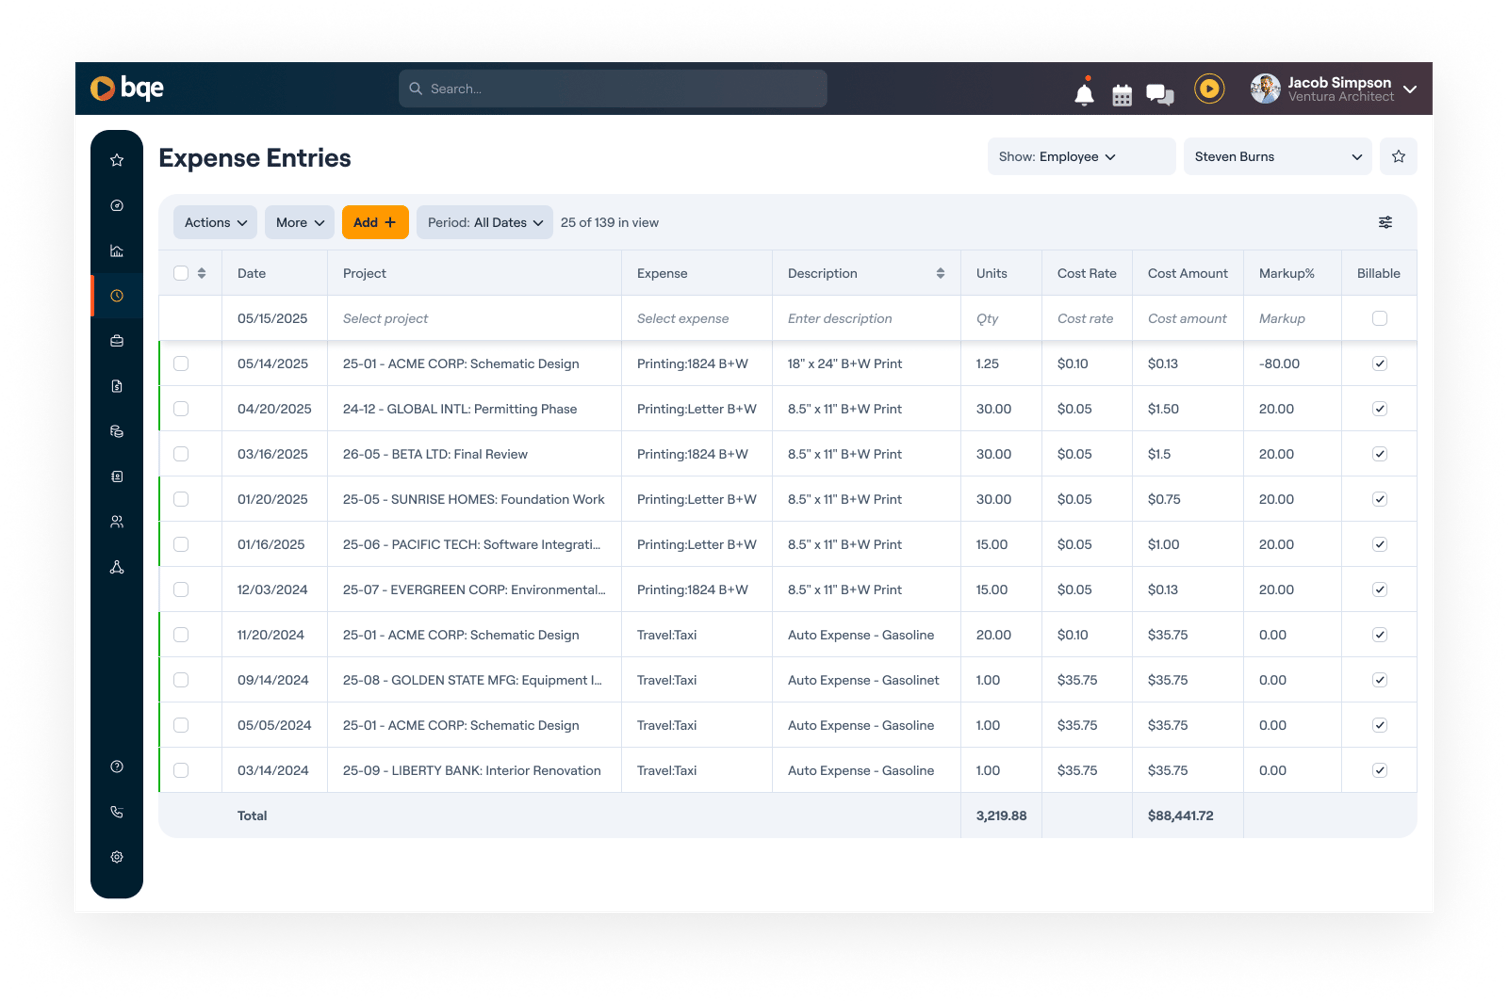Select the row checkbox for GLOBAL INTL Permitting Phase
The height and width of the screenshot is (1001, 1508).
click(181, 408)
